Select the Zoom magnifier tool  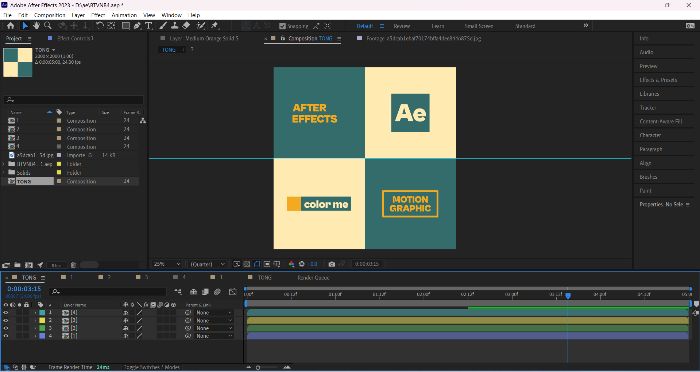pos(48,26)
